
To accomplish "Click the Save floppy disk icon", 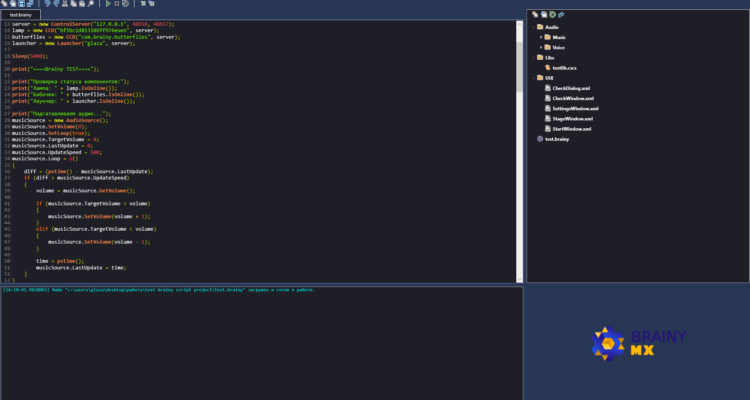I will coord(22,3).
